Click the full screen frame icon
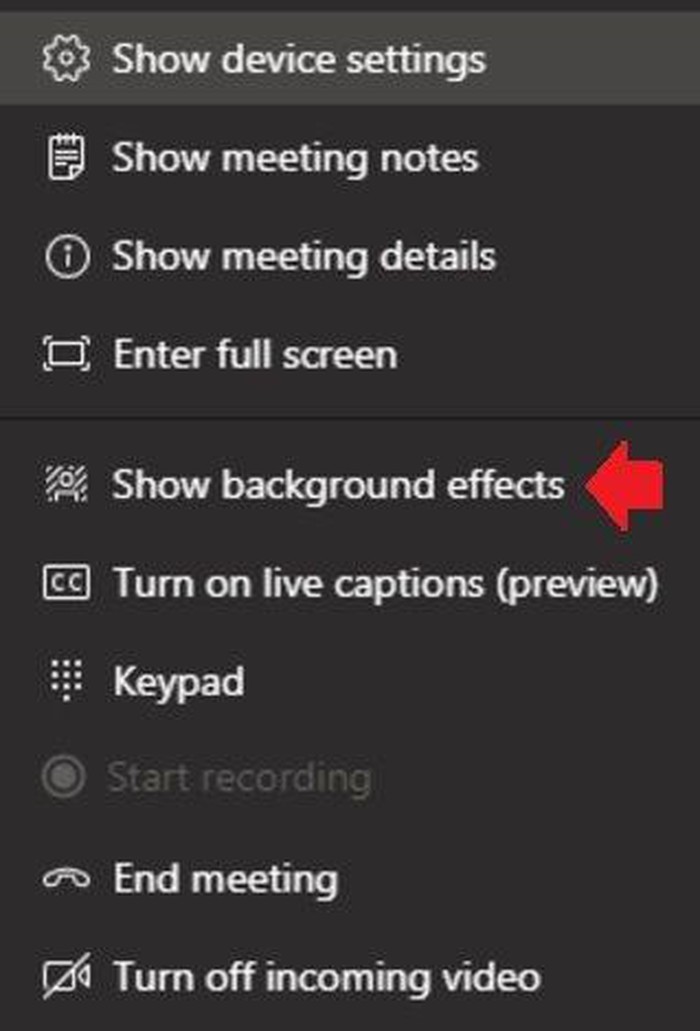This screenshot has width=700, height=1031. click(x=67, y=354)
